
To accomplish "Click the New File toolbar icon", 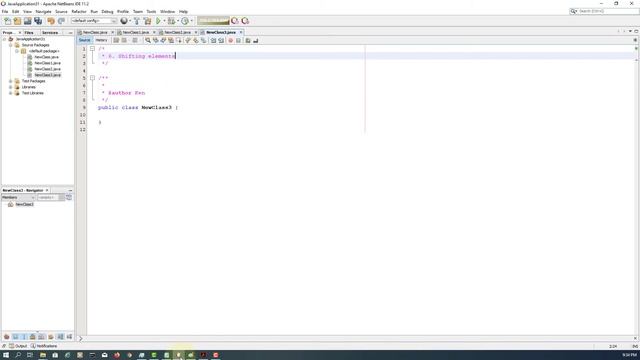I will 7,21.
